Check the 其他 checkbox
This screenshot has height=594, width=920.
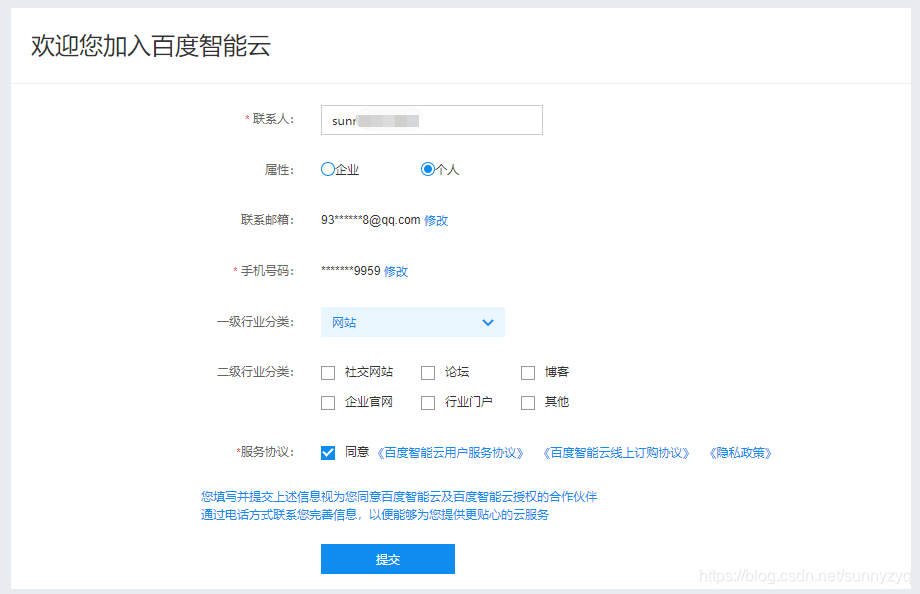pos(528,403)
